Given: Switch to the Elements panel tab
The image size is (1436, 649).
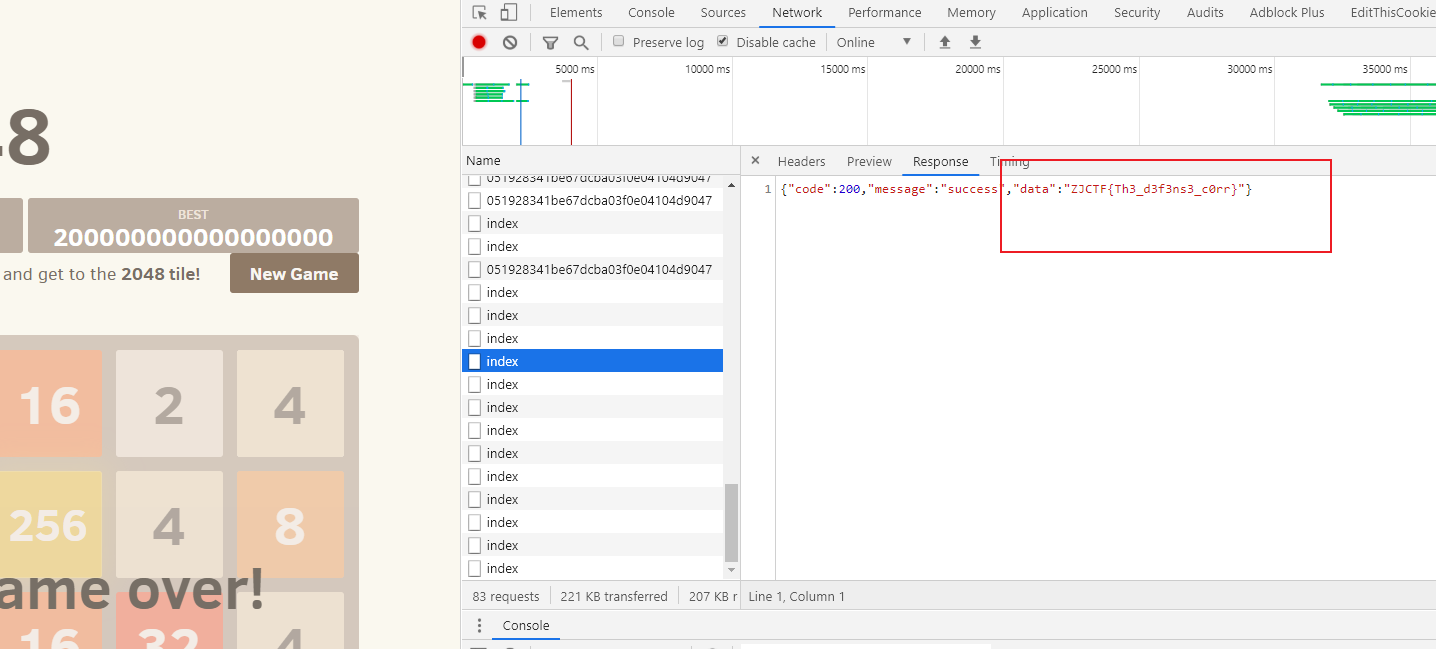Looking at the screenshot, I should coord(576,13).
